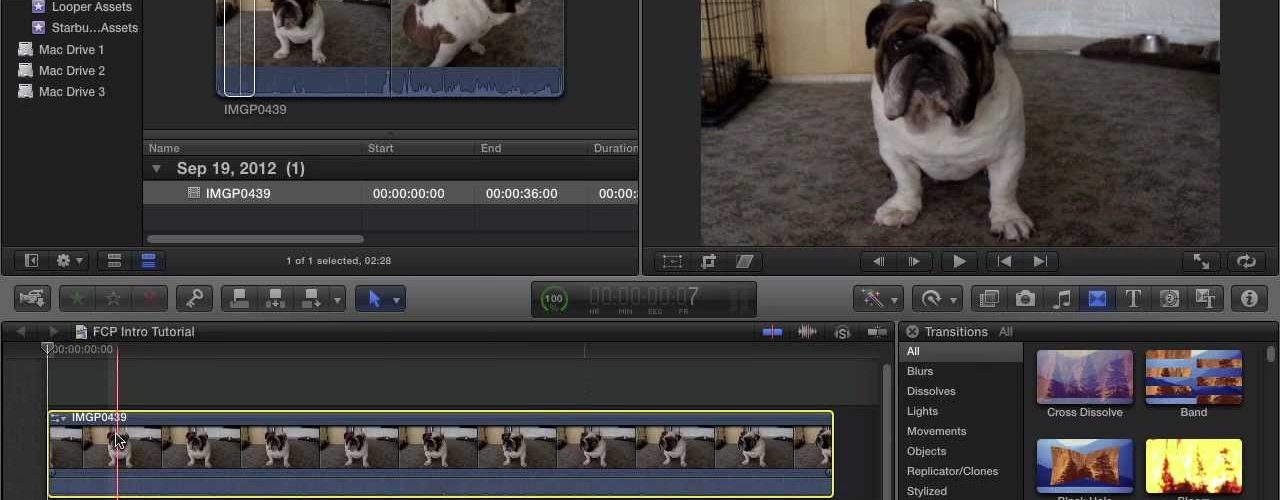Step back one frame in the viewer
Viewport: 1280px width, 500px height.
(x=879, y=261)
